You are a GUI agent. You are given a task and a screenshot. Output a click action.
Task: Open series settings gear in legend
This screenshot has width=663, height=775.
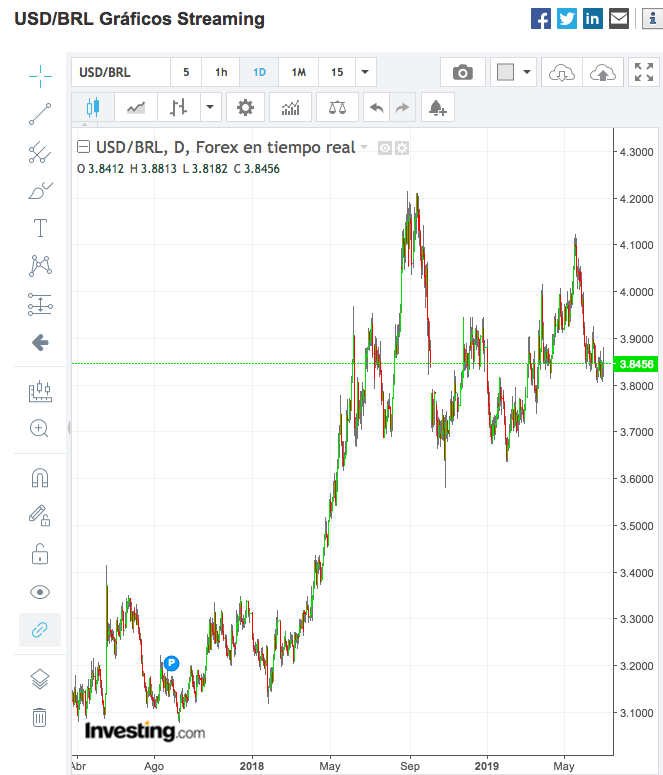click(x=402, y=148)
